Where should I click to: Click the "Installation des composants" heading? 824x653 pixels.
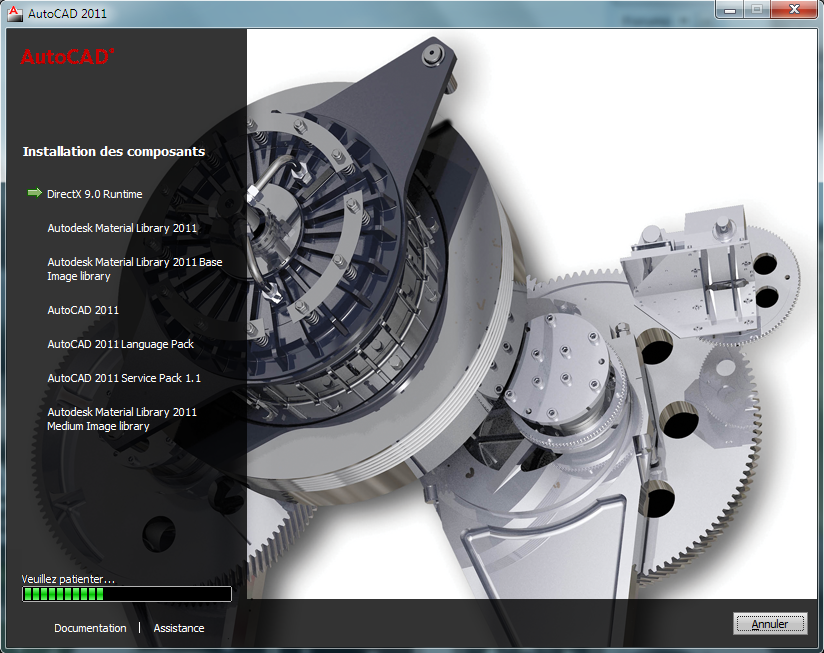(x=114, y=152)
